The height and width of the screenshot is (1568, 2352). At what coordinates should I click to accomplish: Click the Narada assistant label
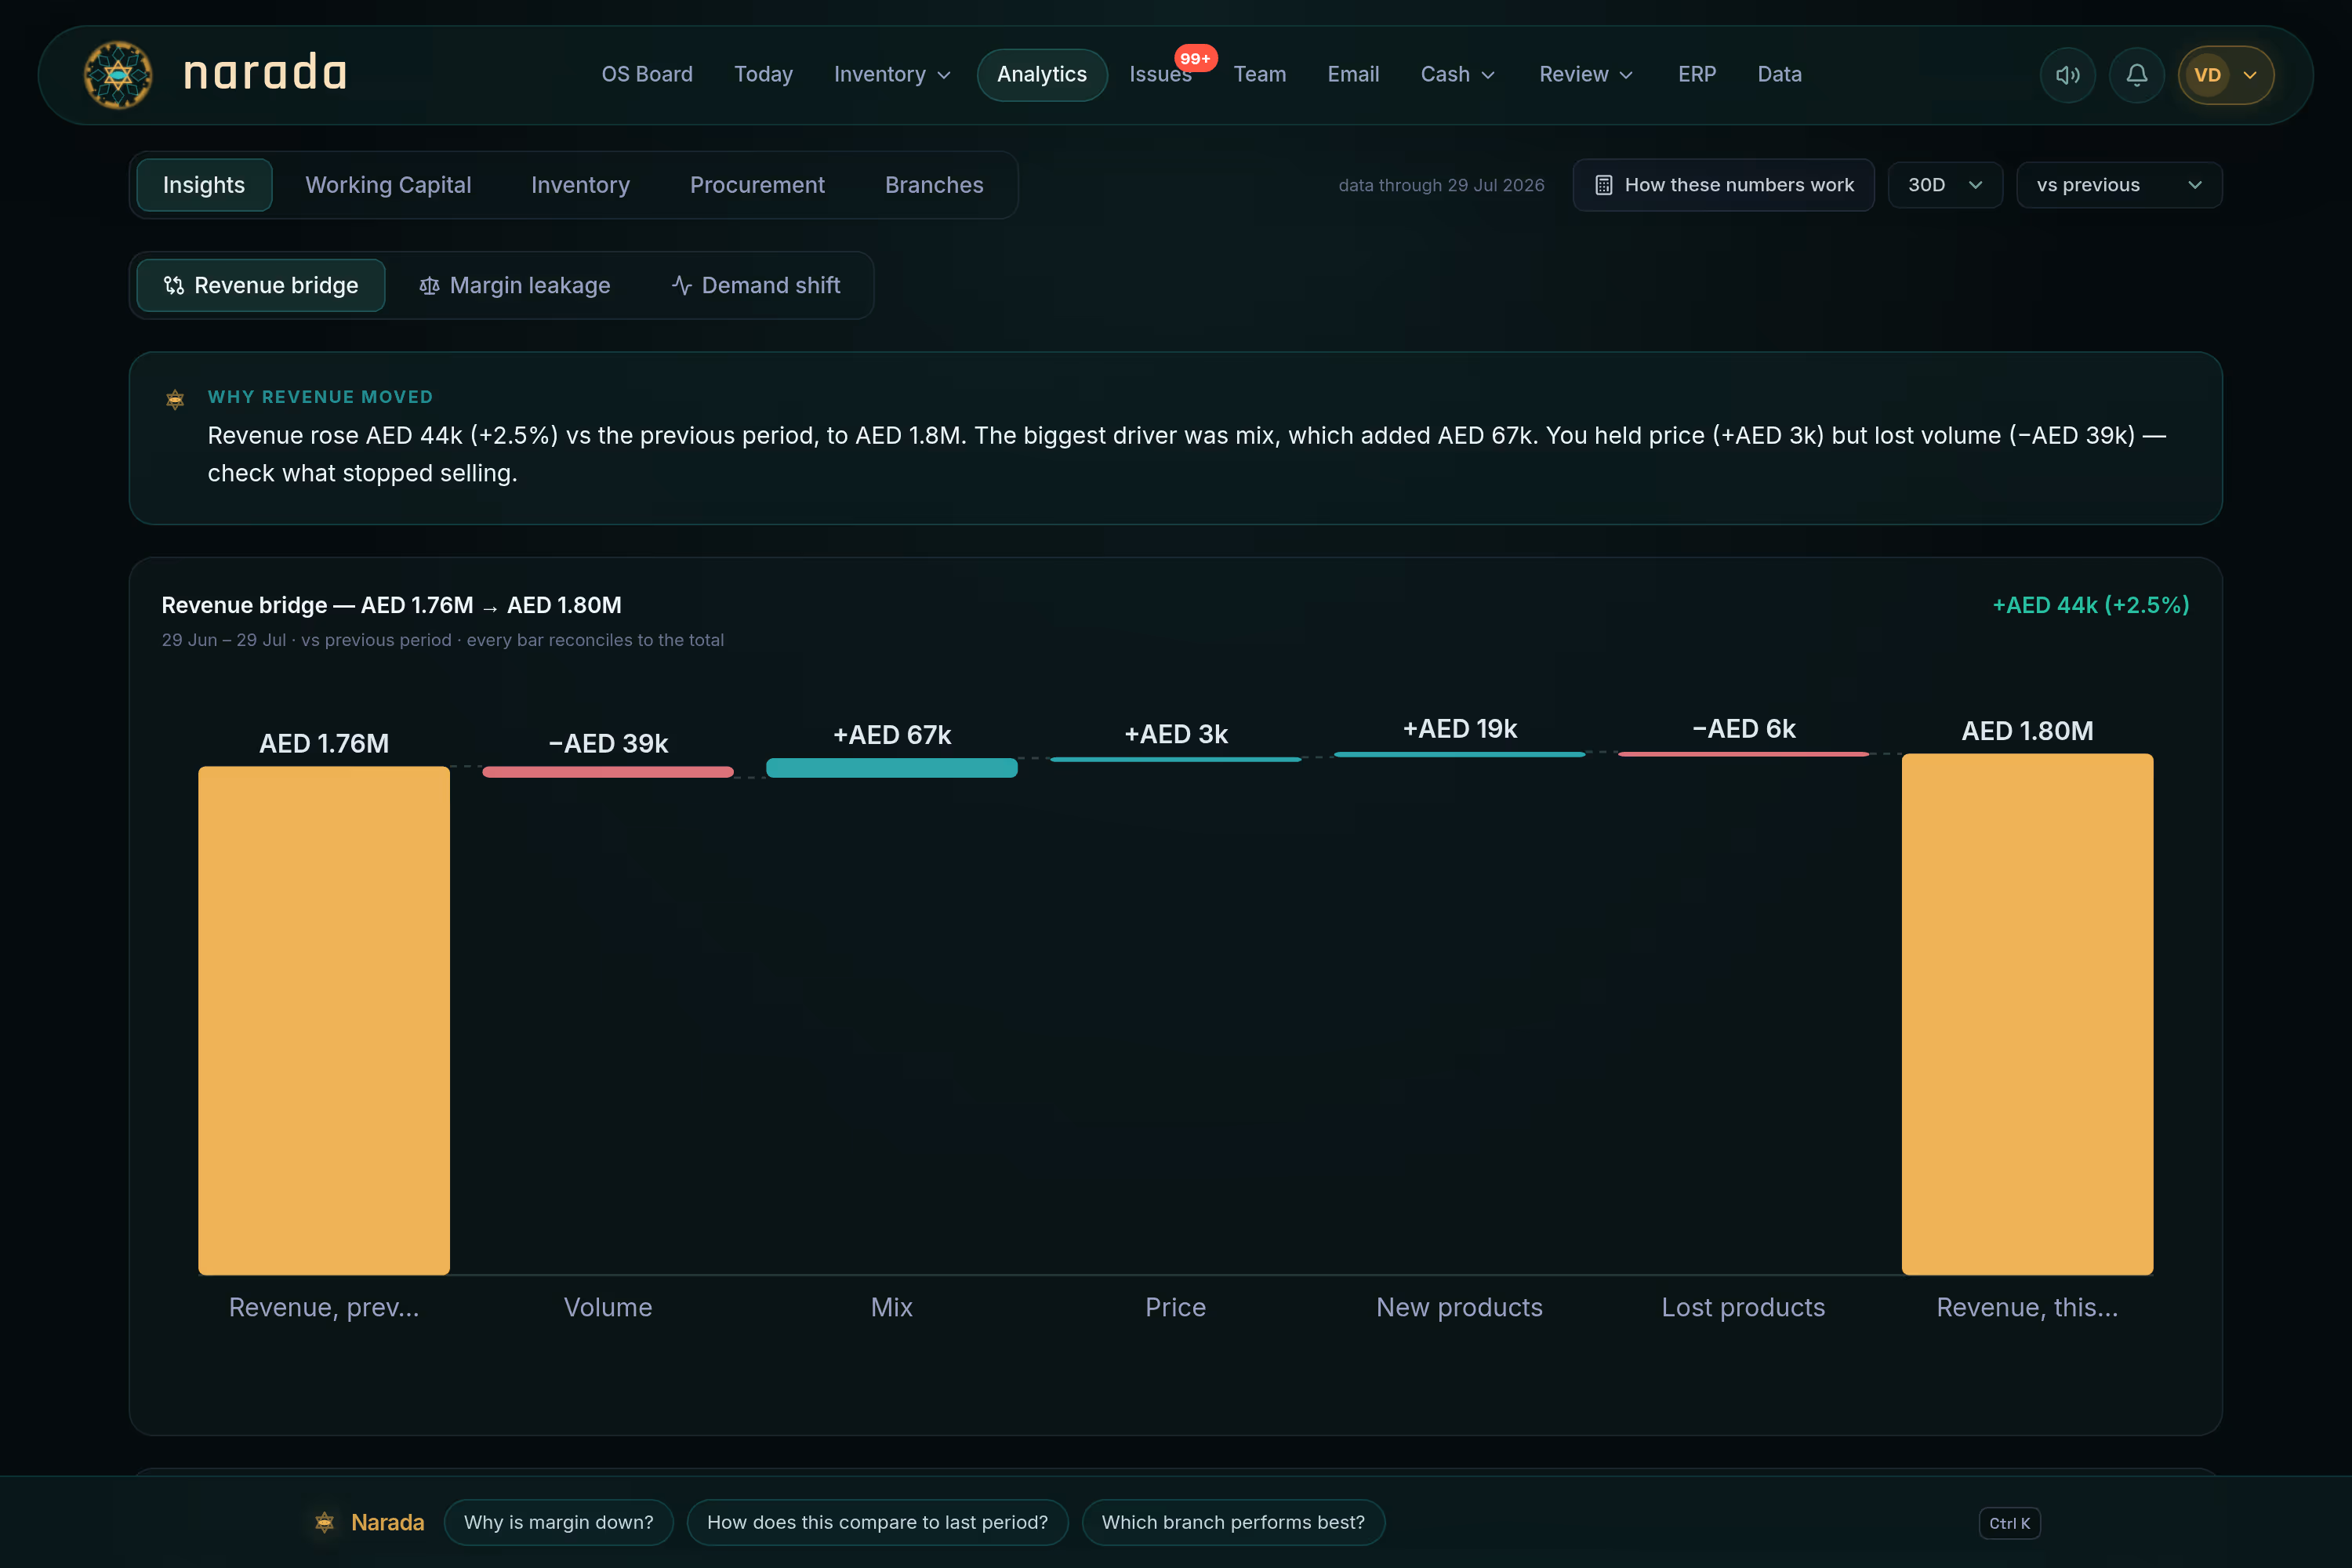tap(387, 1522)
